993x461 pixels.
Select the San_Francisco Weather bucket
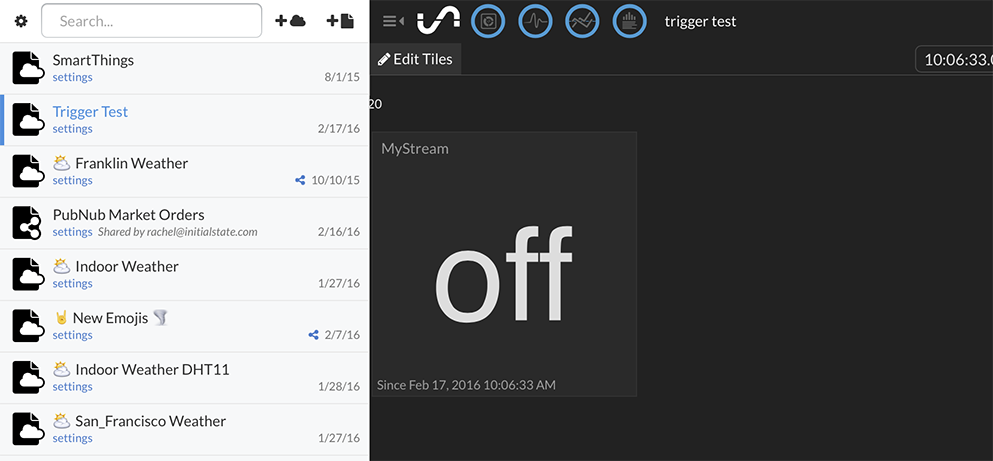150,421
